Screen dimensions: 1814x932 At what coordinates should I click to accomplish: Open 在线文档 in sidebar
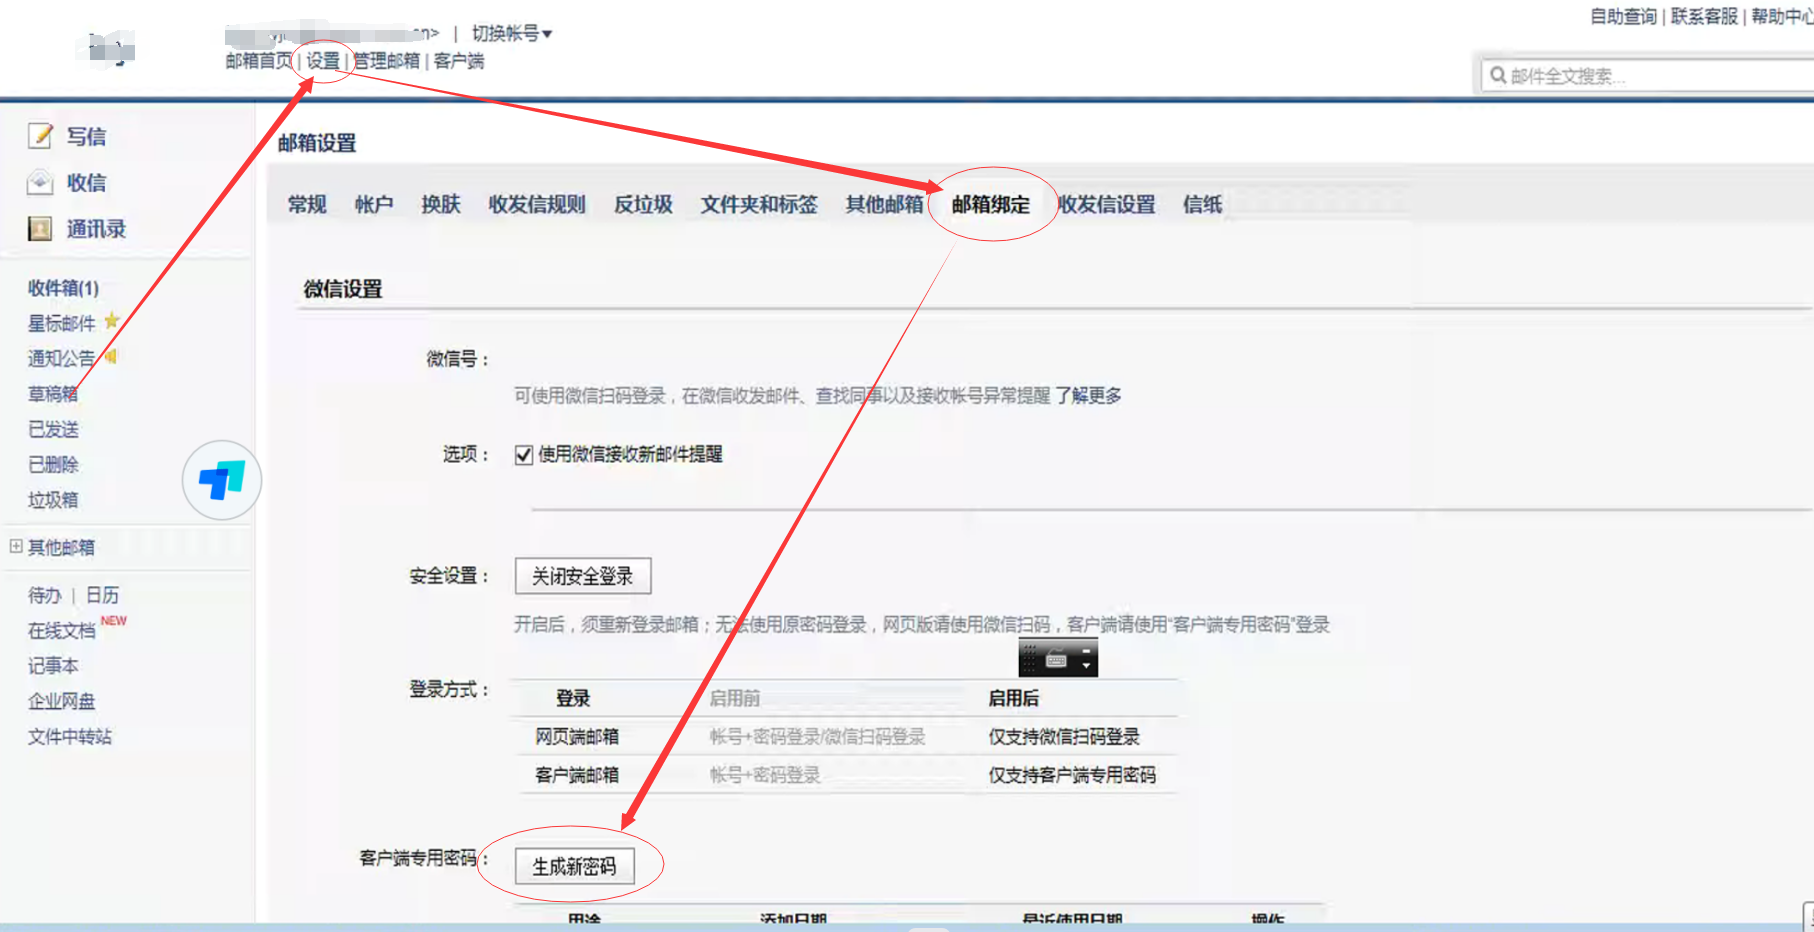(x=62, y=630)
